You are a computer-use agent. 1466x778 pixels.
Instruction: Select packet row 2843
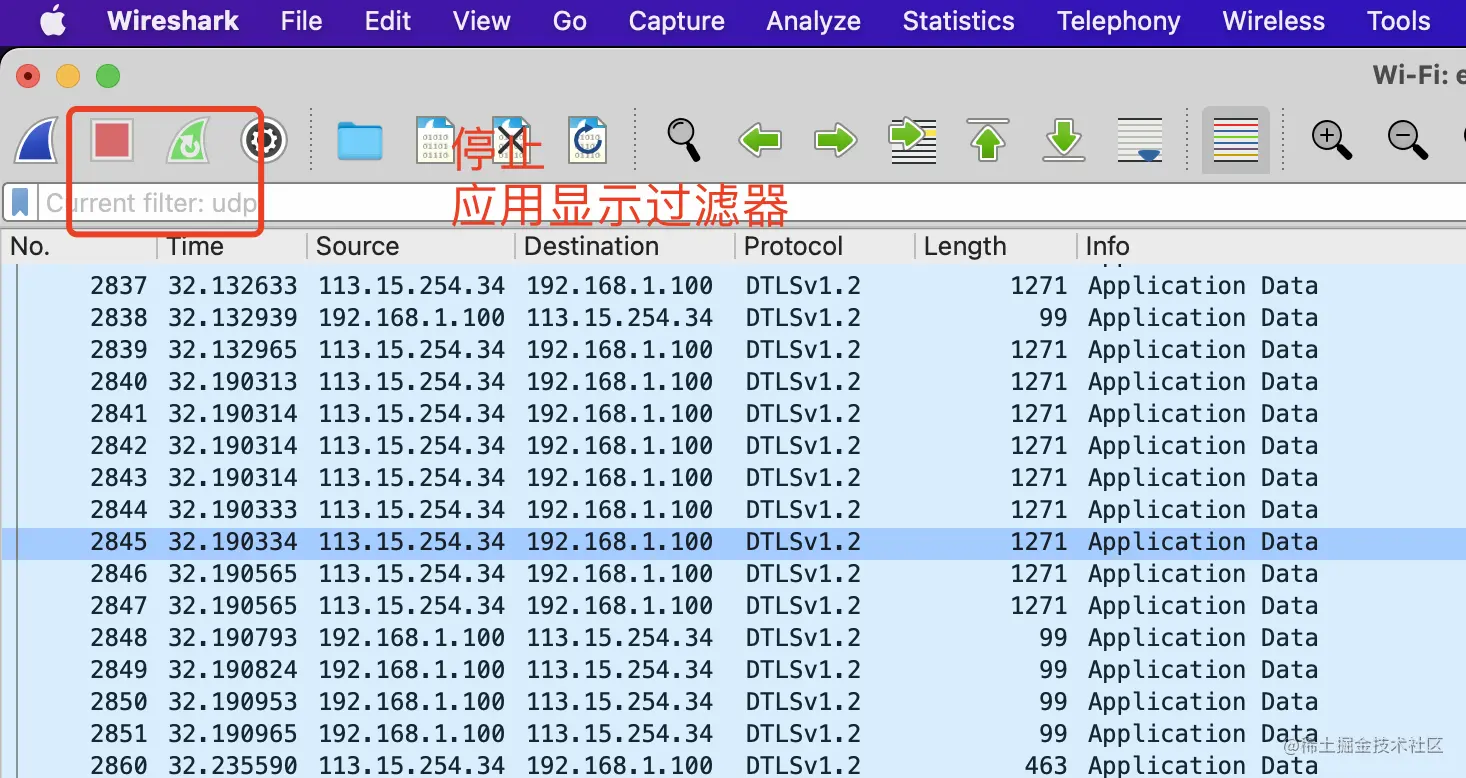pyautogui.click(x=733, y=478)
